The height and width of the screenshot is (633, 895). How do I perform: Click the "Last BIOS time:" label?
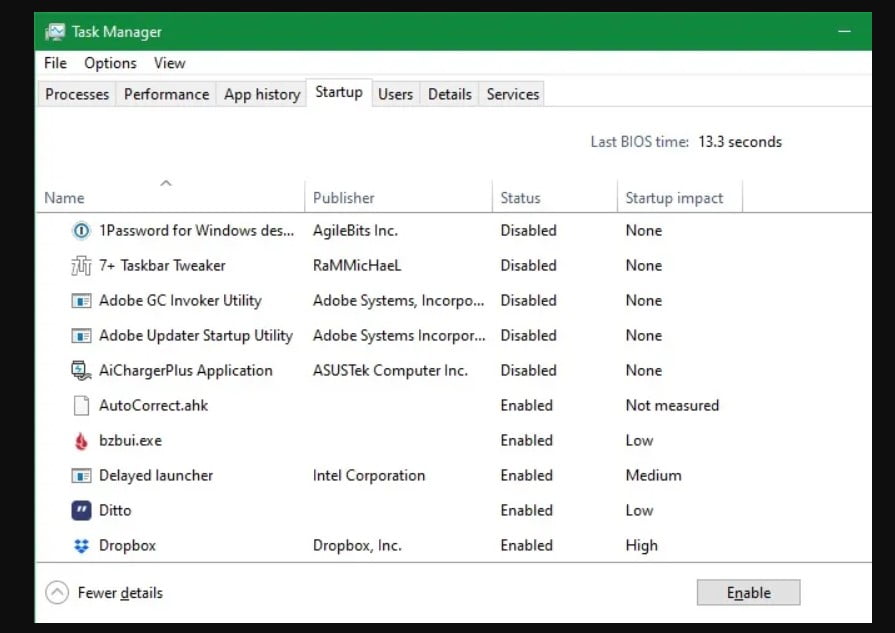(x=640, y=142)
